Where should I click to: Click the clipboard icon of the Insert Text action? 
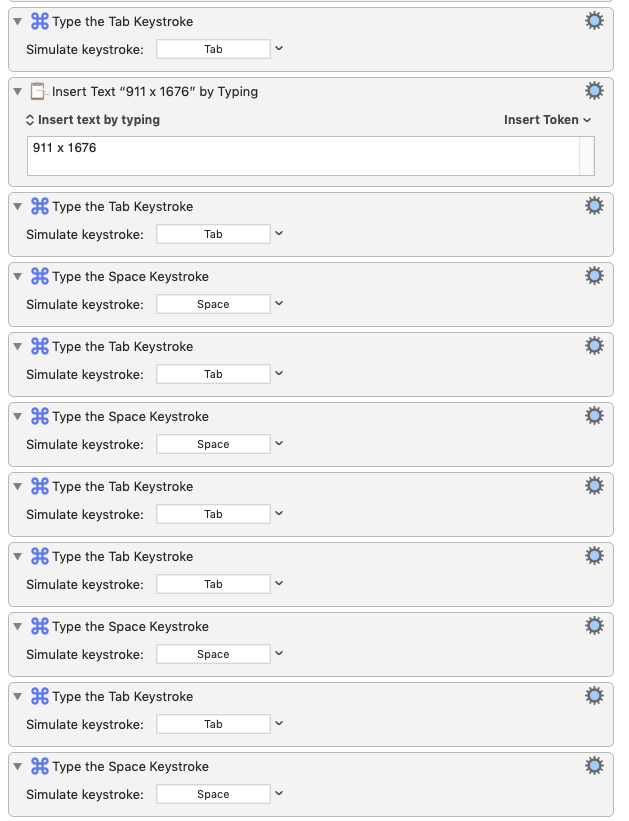click(39, 91)
